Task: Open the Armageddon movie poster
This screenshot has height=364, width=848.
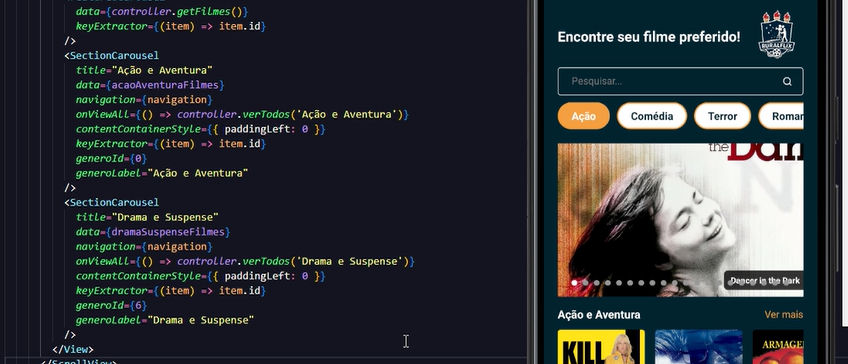Action: [778, 347]
